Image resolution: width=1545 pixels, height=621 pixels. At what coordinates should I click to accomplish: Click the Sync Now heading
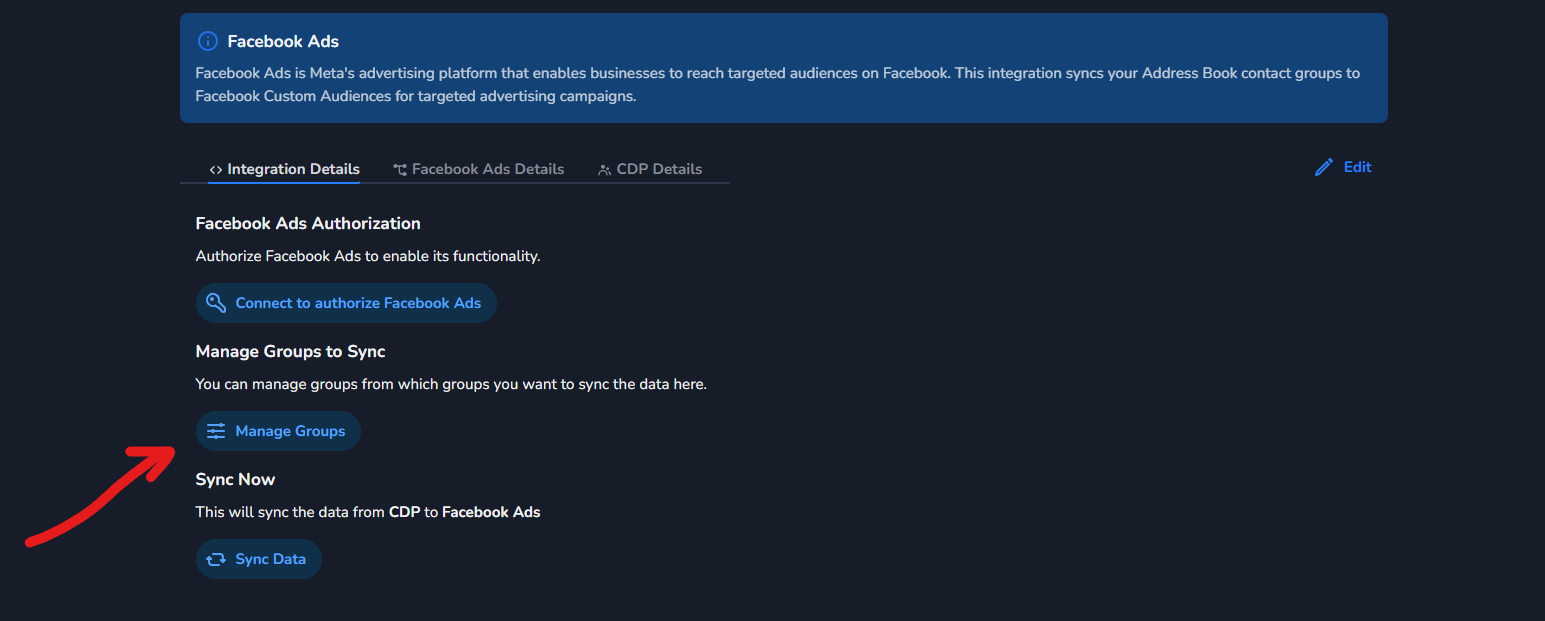coord(235,479)
